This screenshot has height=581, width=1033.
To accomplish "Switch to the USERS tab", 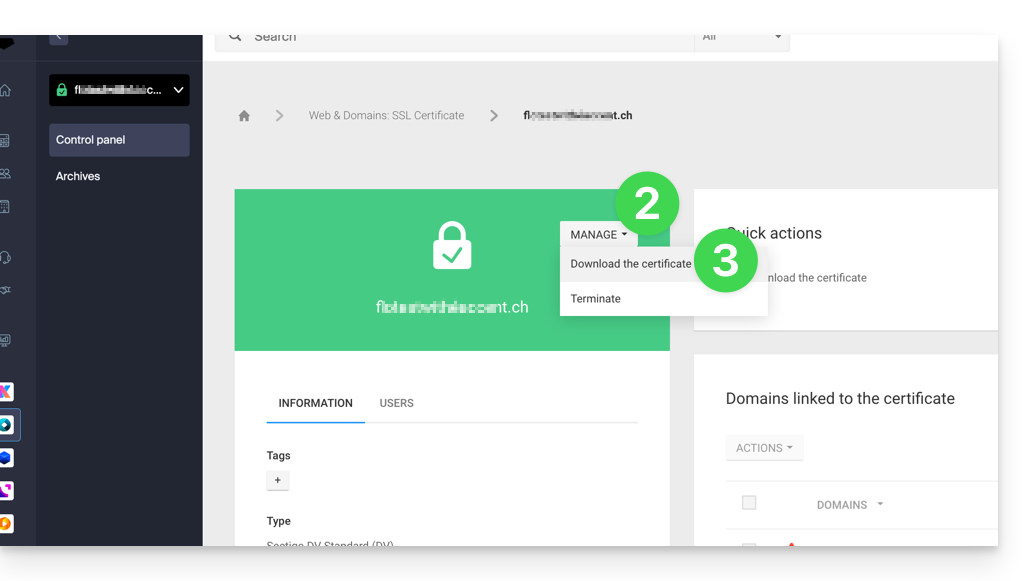I will (396, 403).
